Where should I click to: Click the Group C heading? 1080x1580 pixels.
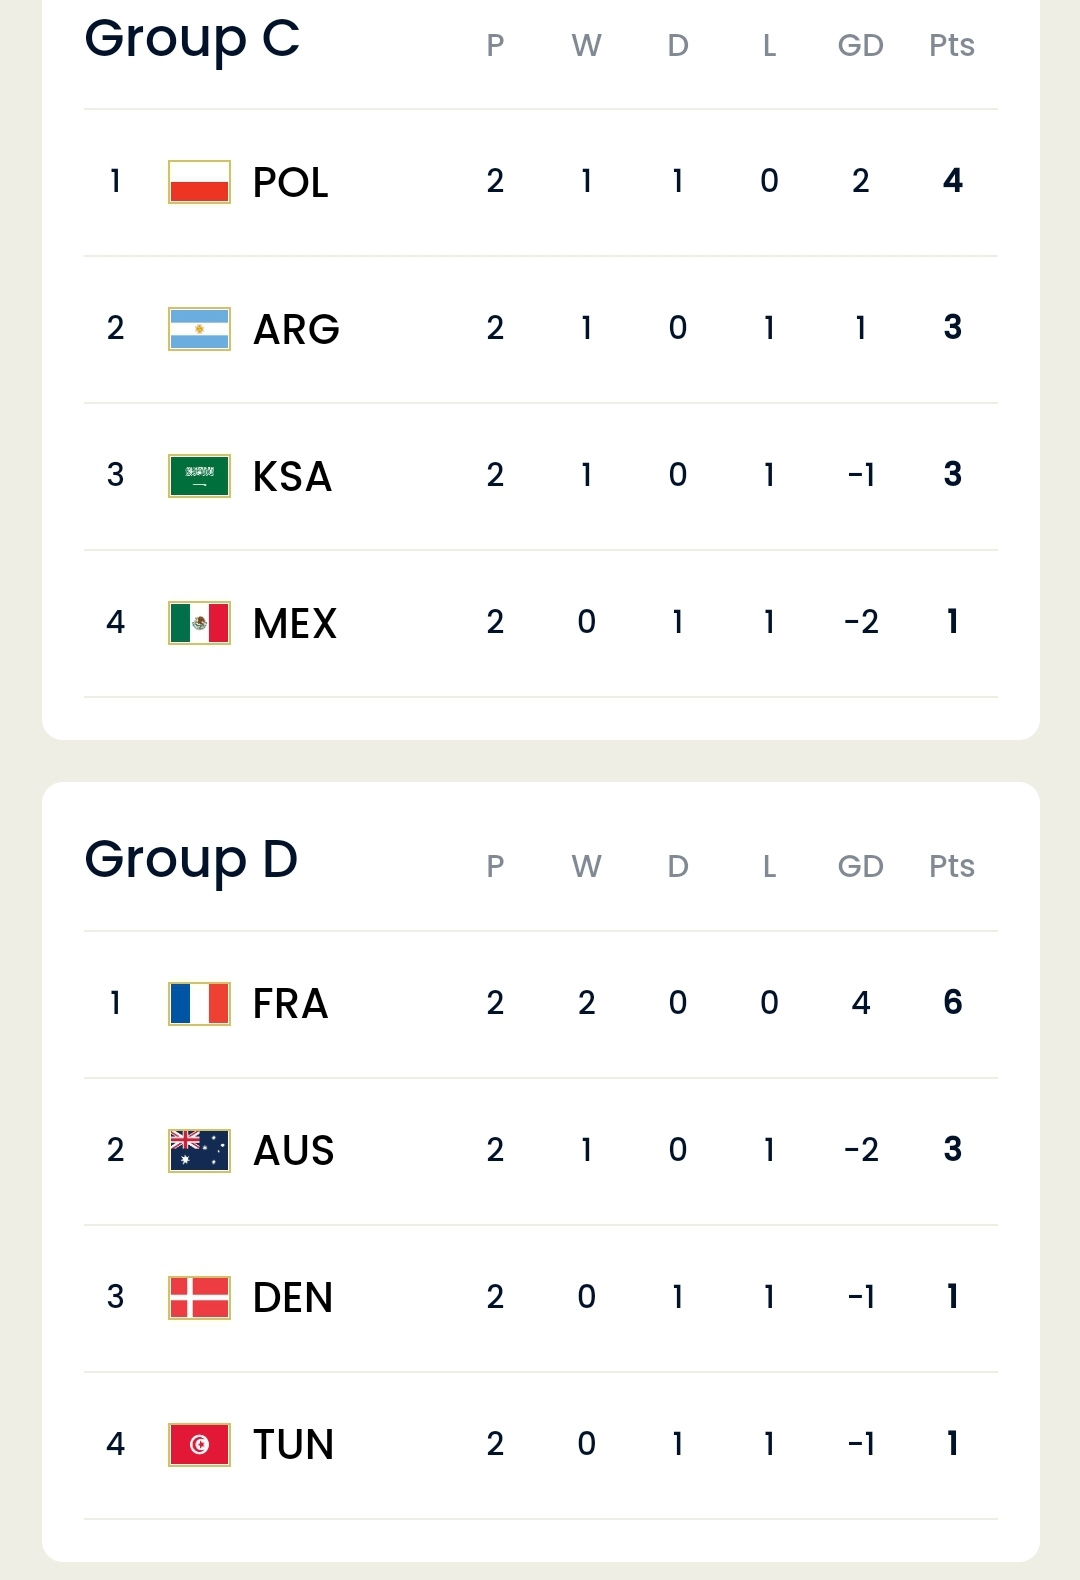coord(192,41)
